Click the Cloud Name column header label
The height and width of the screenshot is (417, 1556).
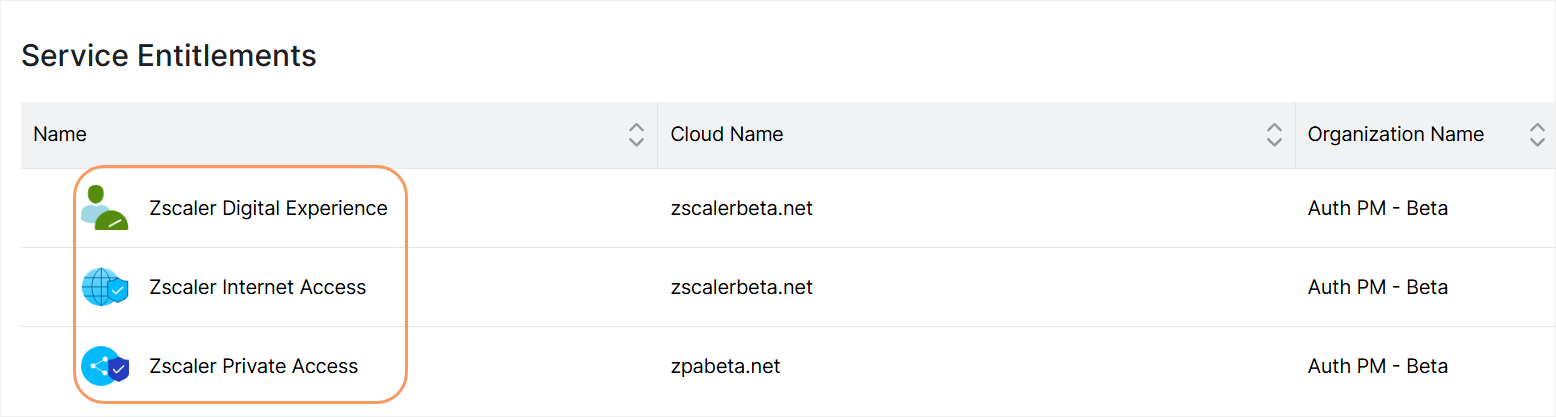pos(727,134)
